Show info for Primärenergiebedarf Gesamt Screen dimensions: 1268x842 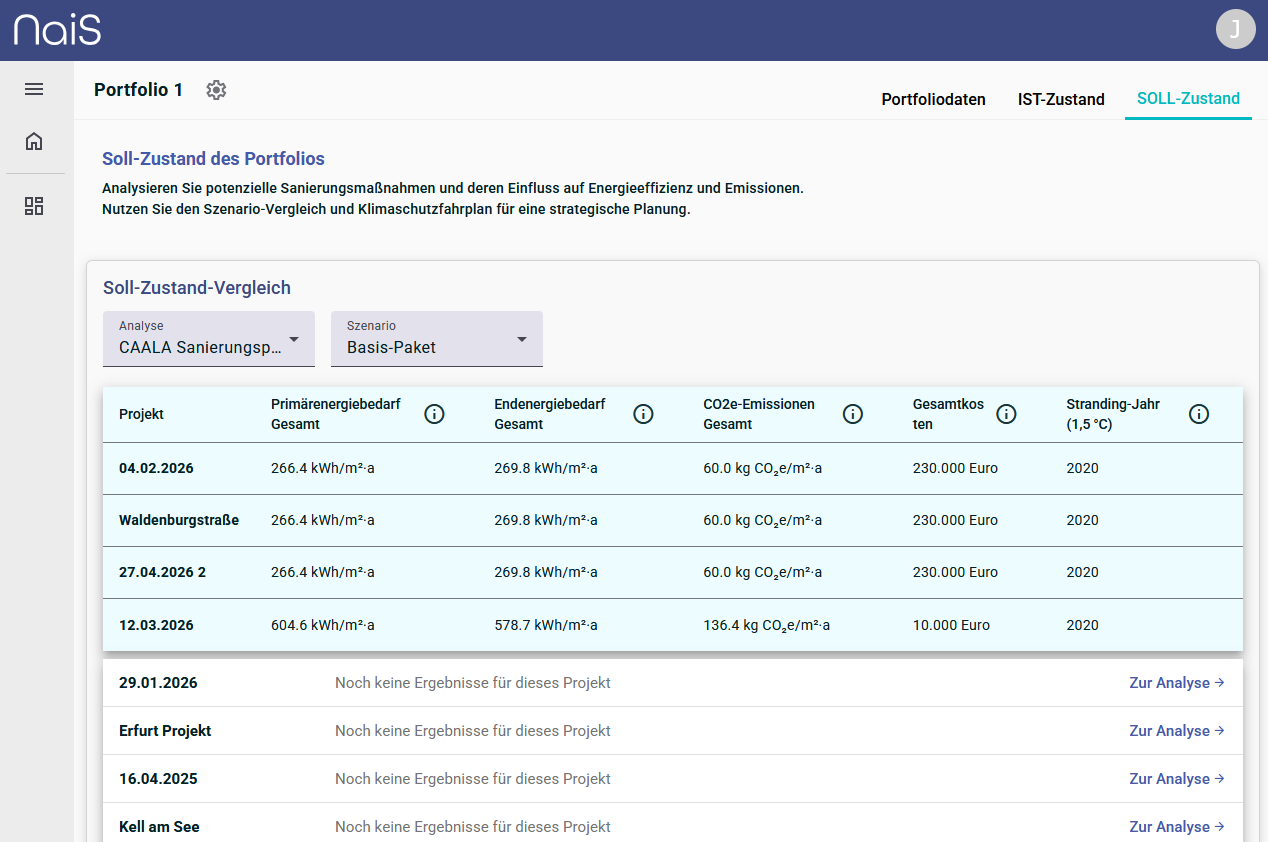[434, 414]
